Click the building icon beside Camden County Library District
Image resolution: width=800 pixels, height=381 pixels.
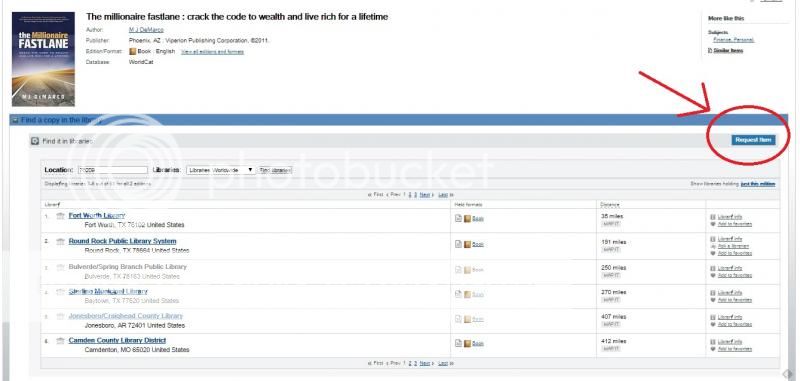[x=60, y=341]
